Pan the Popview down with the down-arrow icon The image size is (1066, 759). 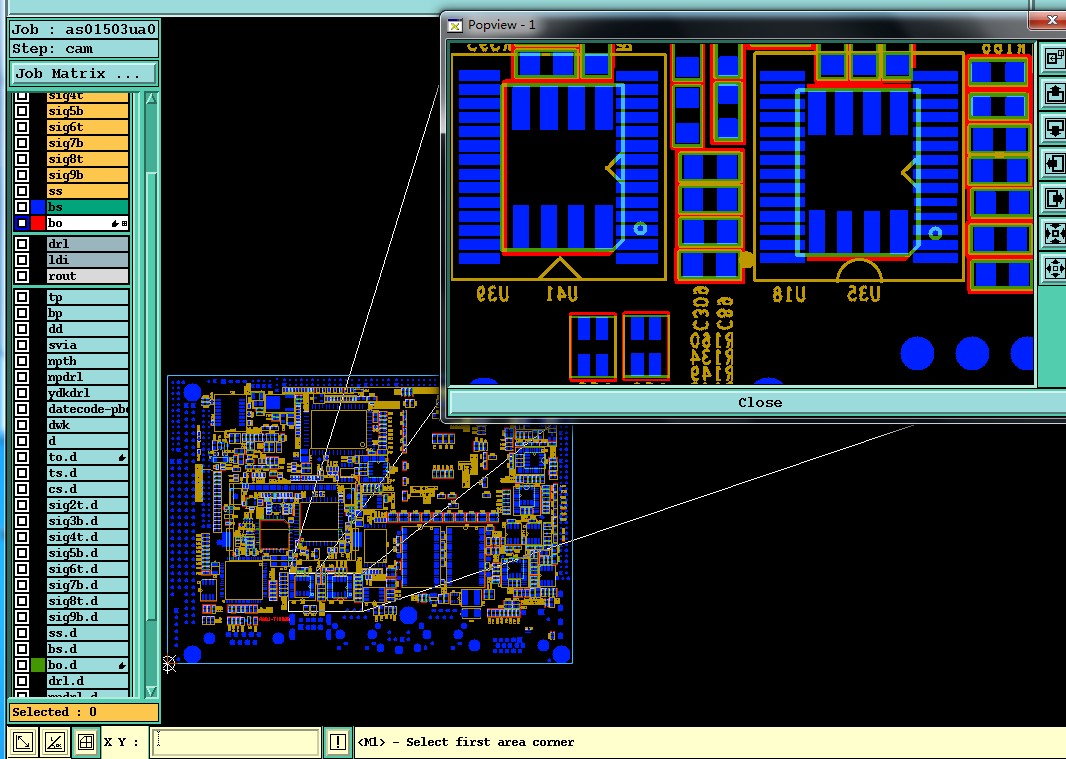tap(1054, 129)
